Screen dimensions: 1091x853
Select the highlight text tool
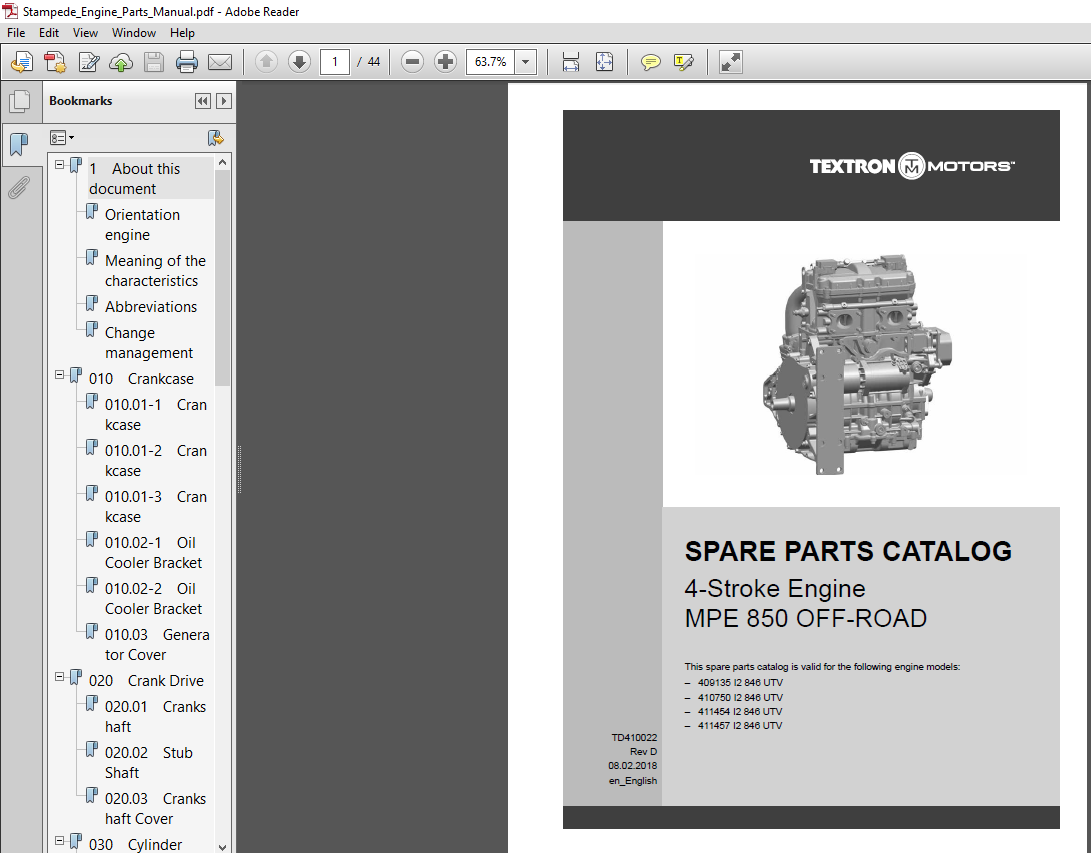pos(683,62)
